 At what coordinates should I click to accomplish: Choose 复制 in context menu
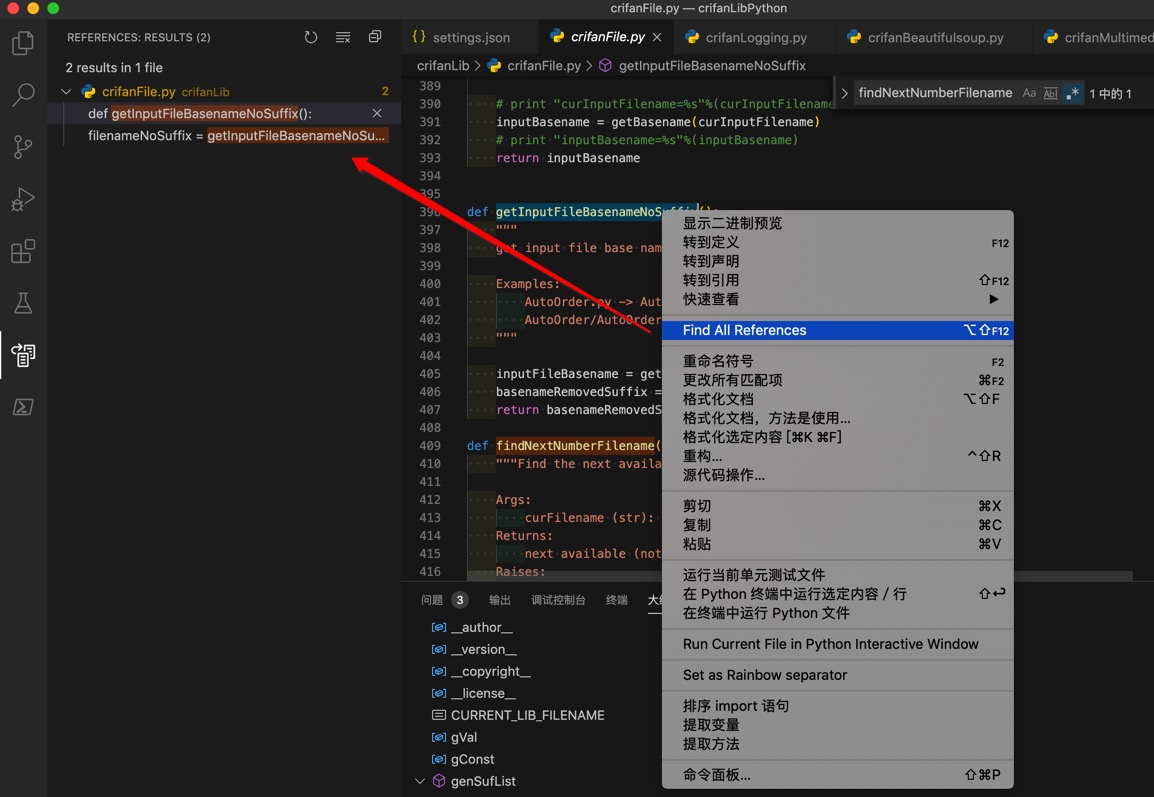tap(838, 525)
